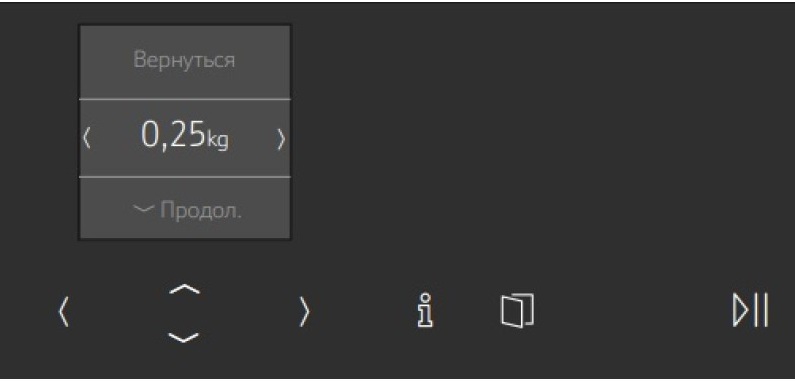Click the up chevron navigation key
This screenshot has height=381, width=795.
(x=185, y=289)
